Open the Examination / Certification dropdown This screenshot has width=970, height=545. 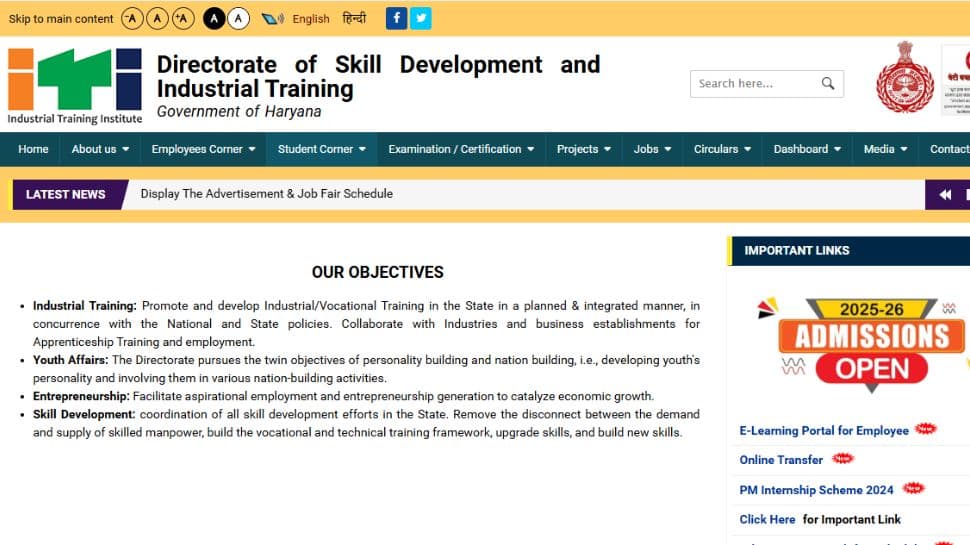tap(461, 149)
